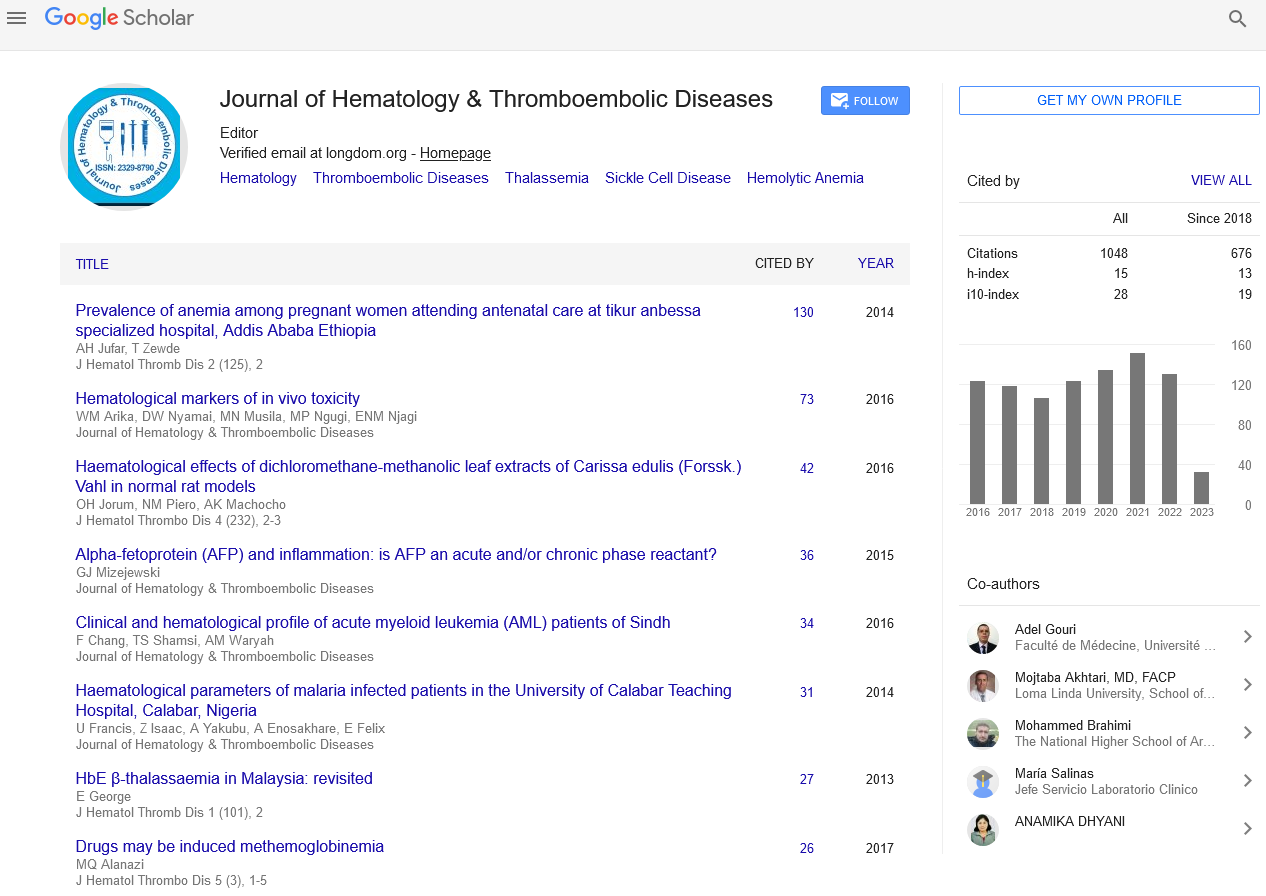Expand Adel Gouri co-author chevron
This screenshot has width=1266, height=896.
(x=1247, y=637)
